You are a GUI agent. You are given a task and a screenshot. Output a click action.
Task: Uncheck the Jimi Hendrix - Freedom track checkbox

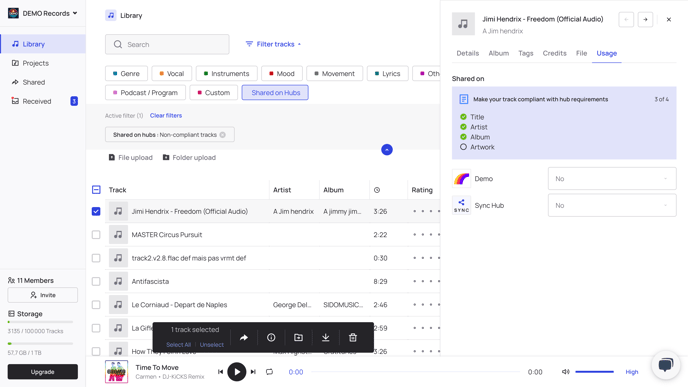[96, 211]
